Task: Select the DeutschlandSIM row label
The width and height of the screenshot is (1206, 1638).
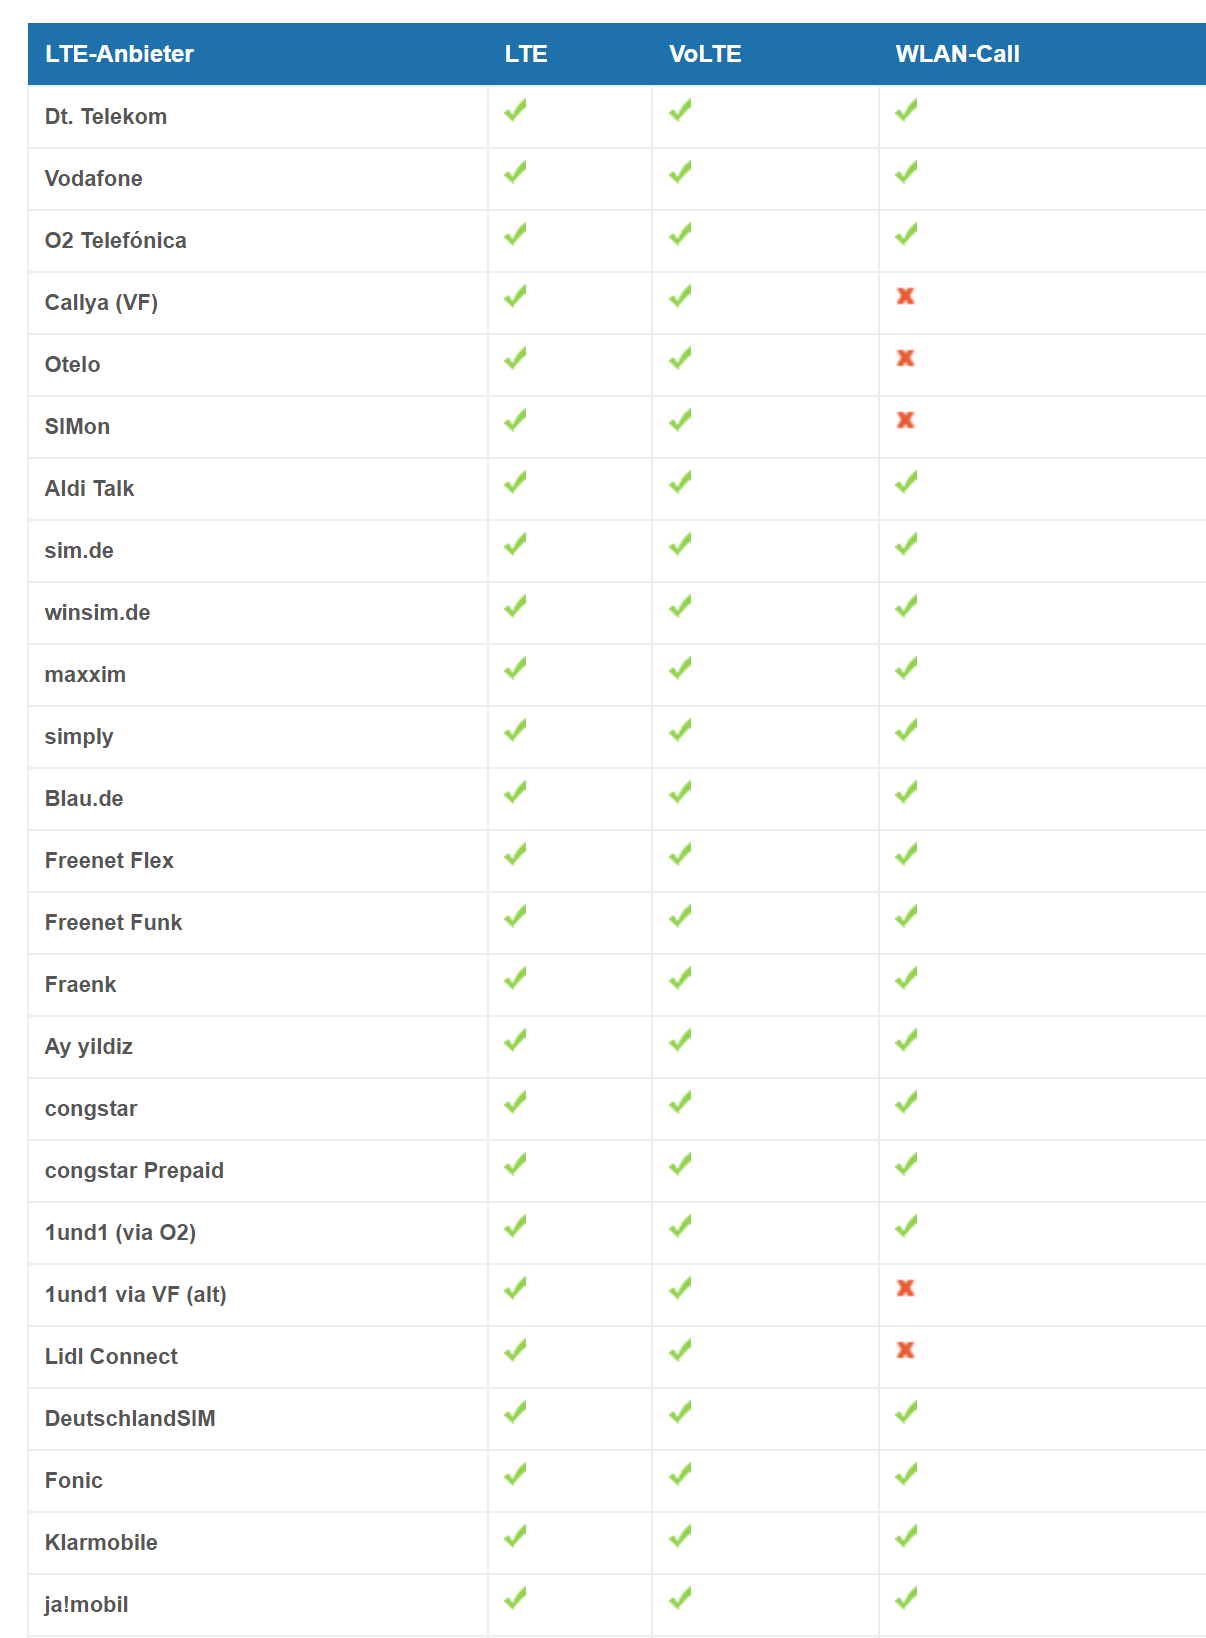Action: 130,1418
